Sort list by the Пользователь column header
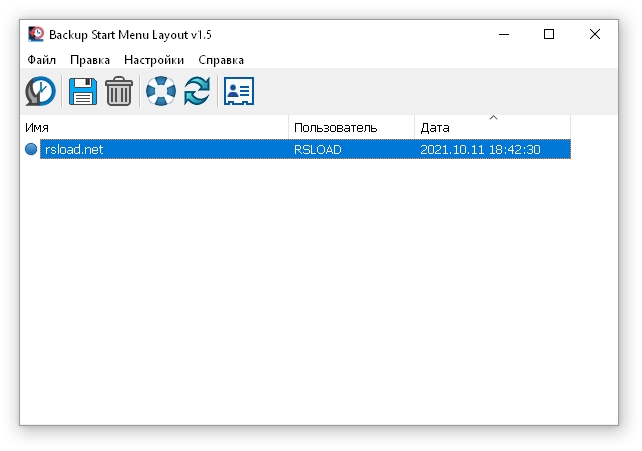The image size is (642, 451). tap(351, 128)
